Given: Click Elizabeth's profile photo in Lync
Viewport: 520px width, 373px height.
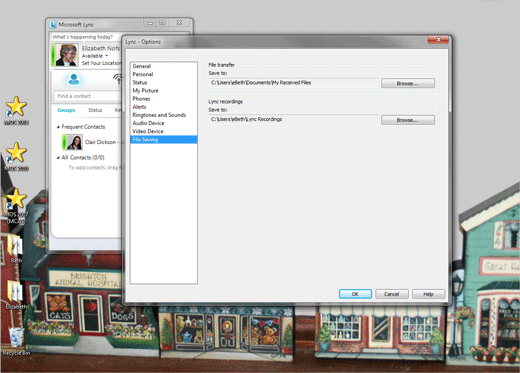Looking at the screenshot, I should 67,55.
